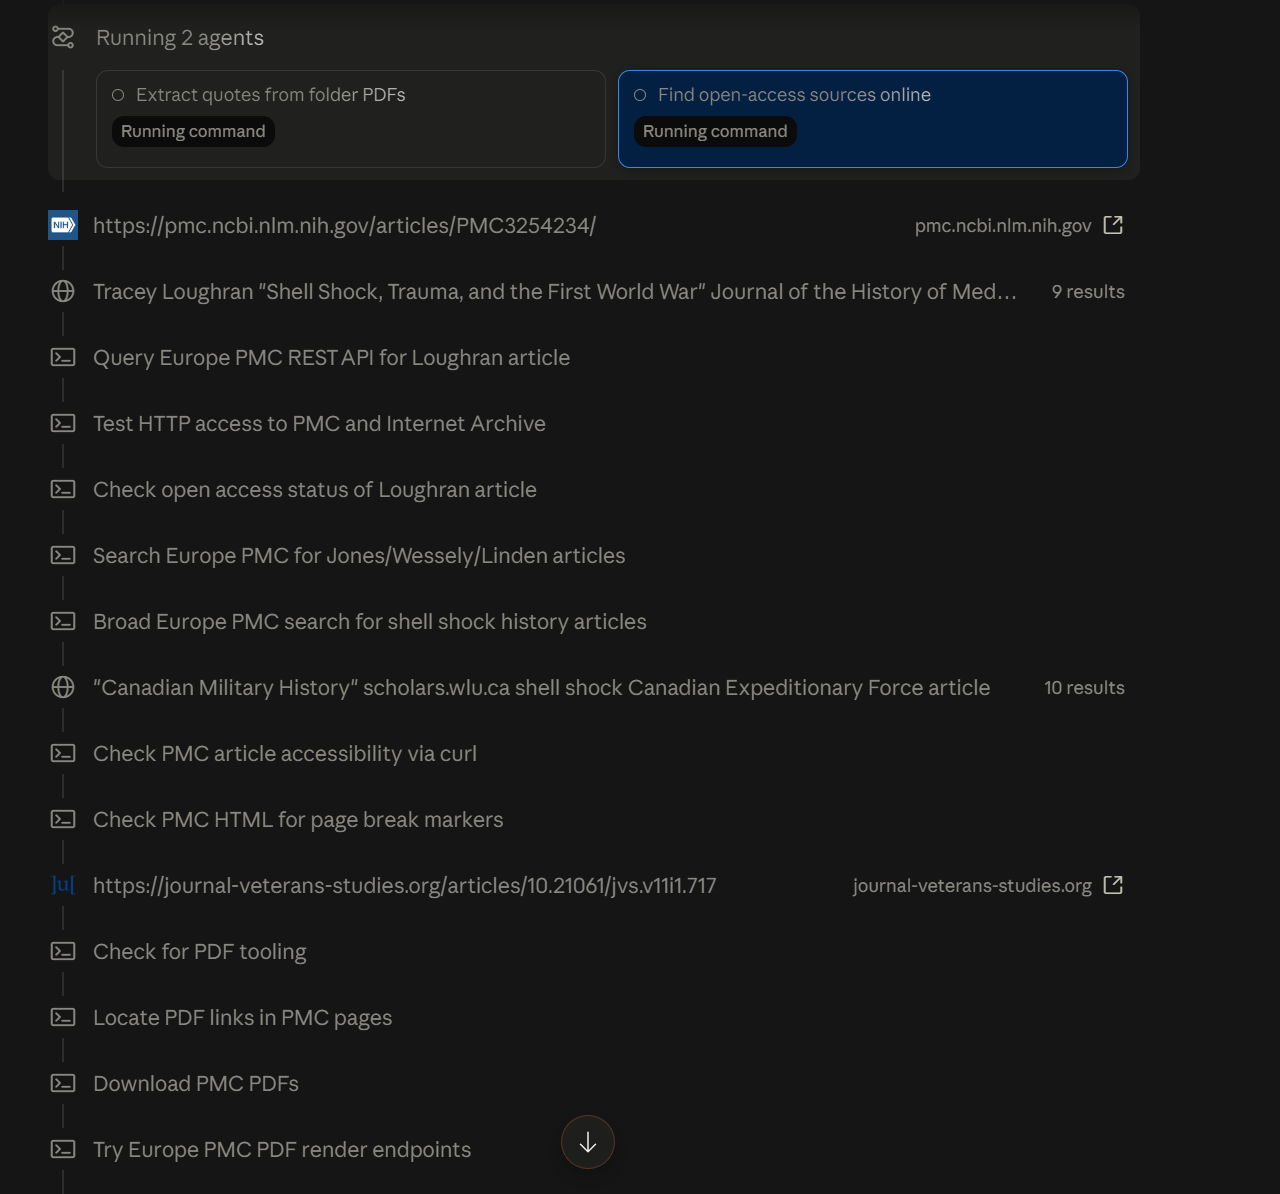
Task: Open the Extract quotes from folder PDFs agent card
Action: tap(351, 119)
